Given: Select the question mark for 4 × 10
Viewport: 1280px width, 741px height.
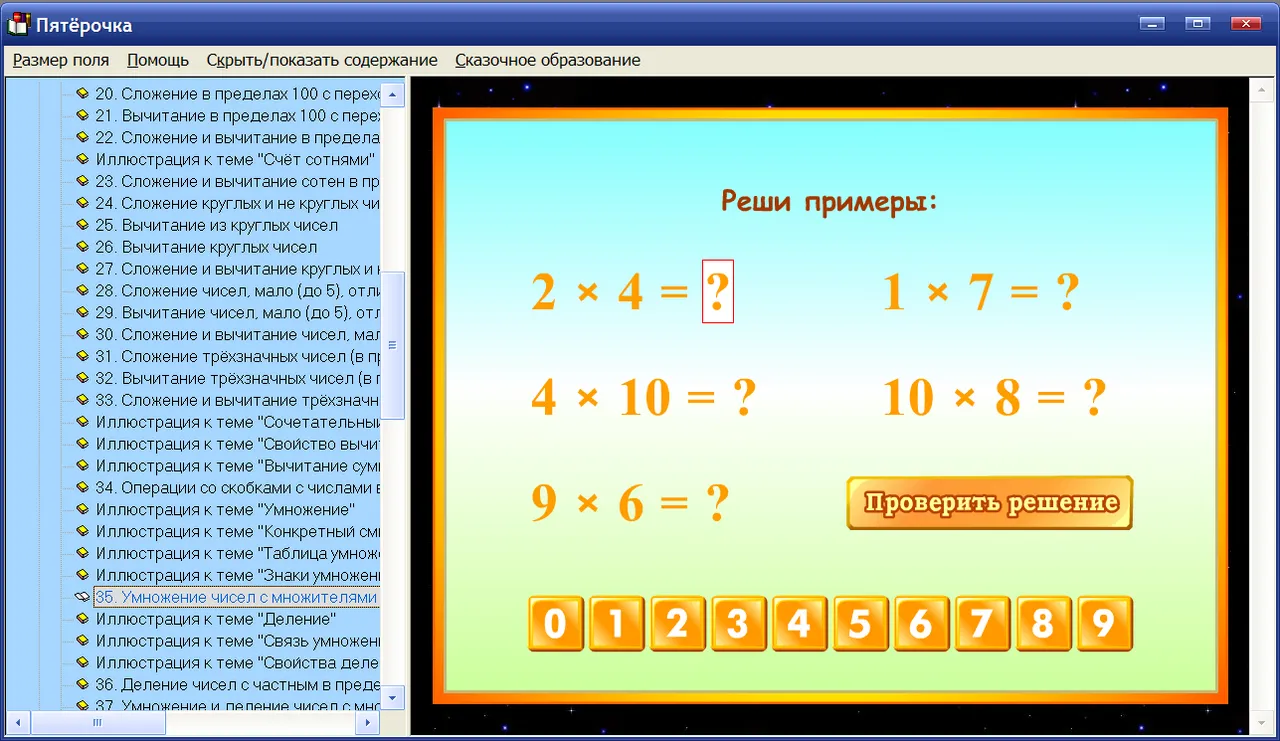Looking at the screenshot, I should [x=743, y=398].
